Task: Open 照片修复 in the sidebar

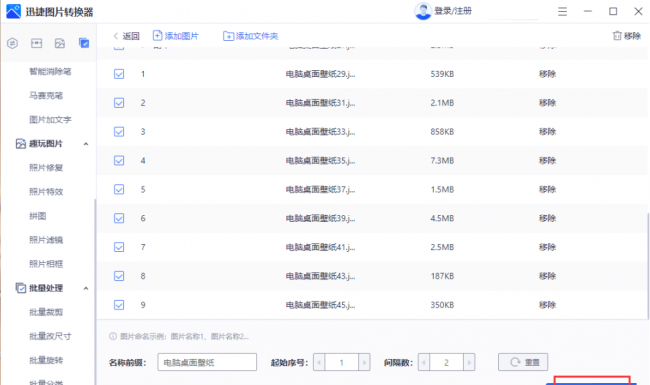Action: 46,168
